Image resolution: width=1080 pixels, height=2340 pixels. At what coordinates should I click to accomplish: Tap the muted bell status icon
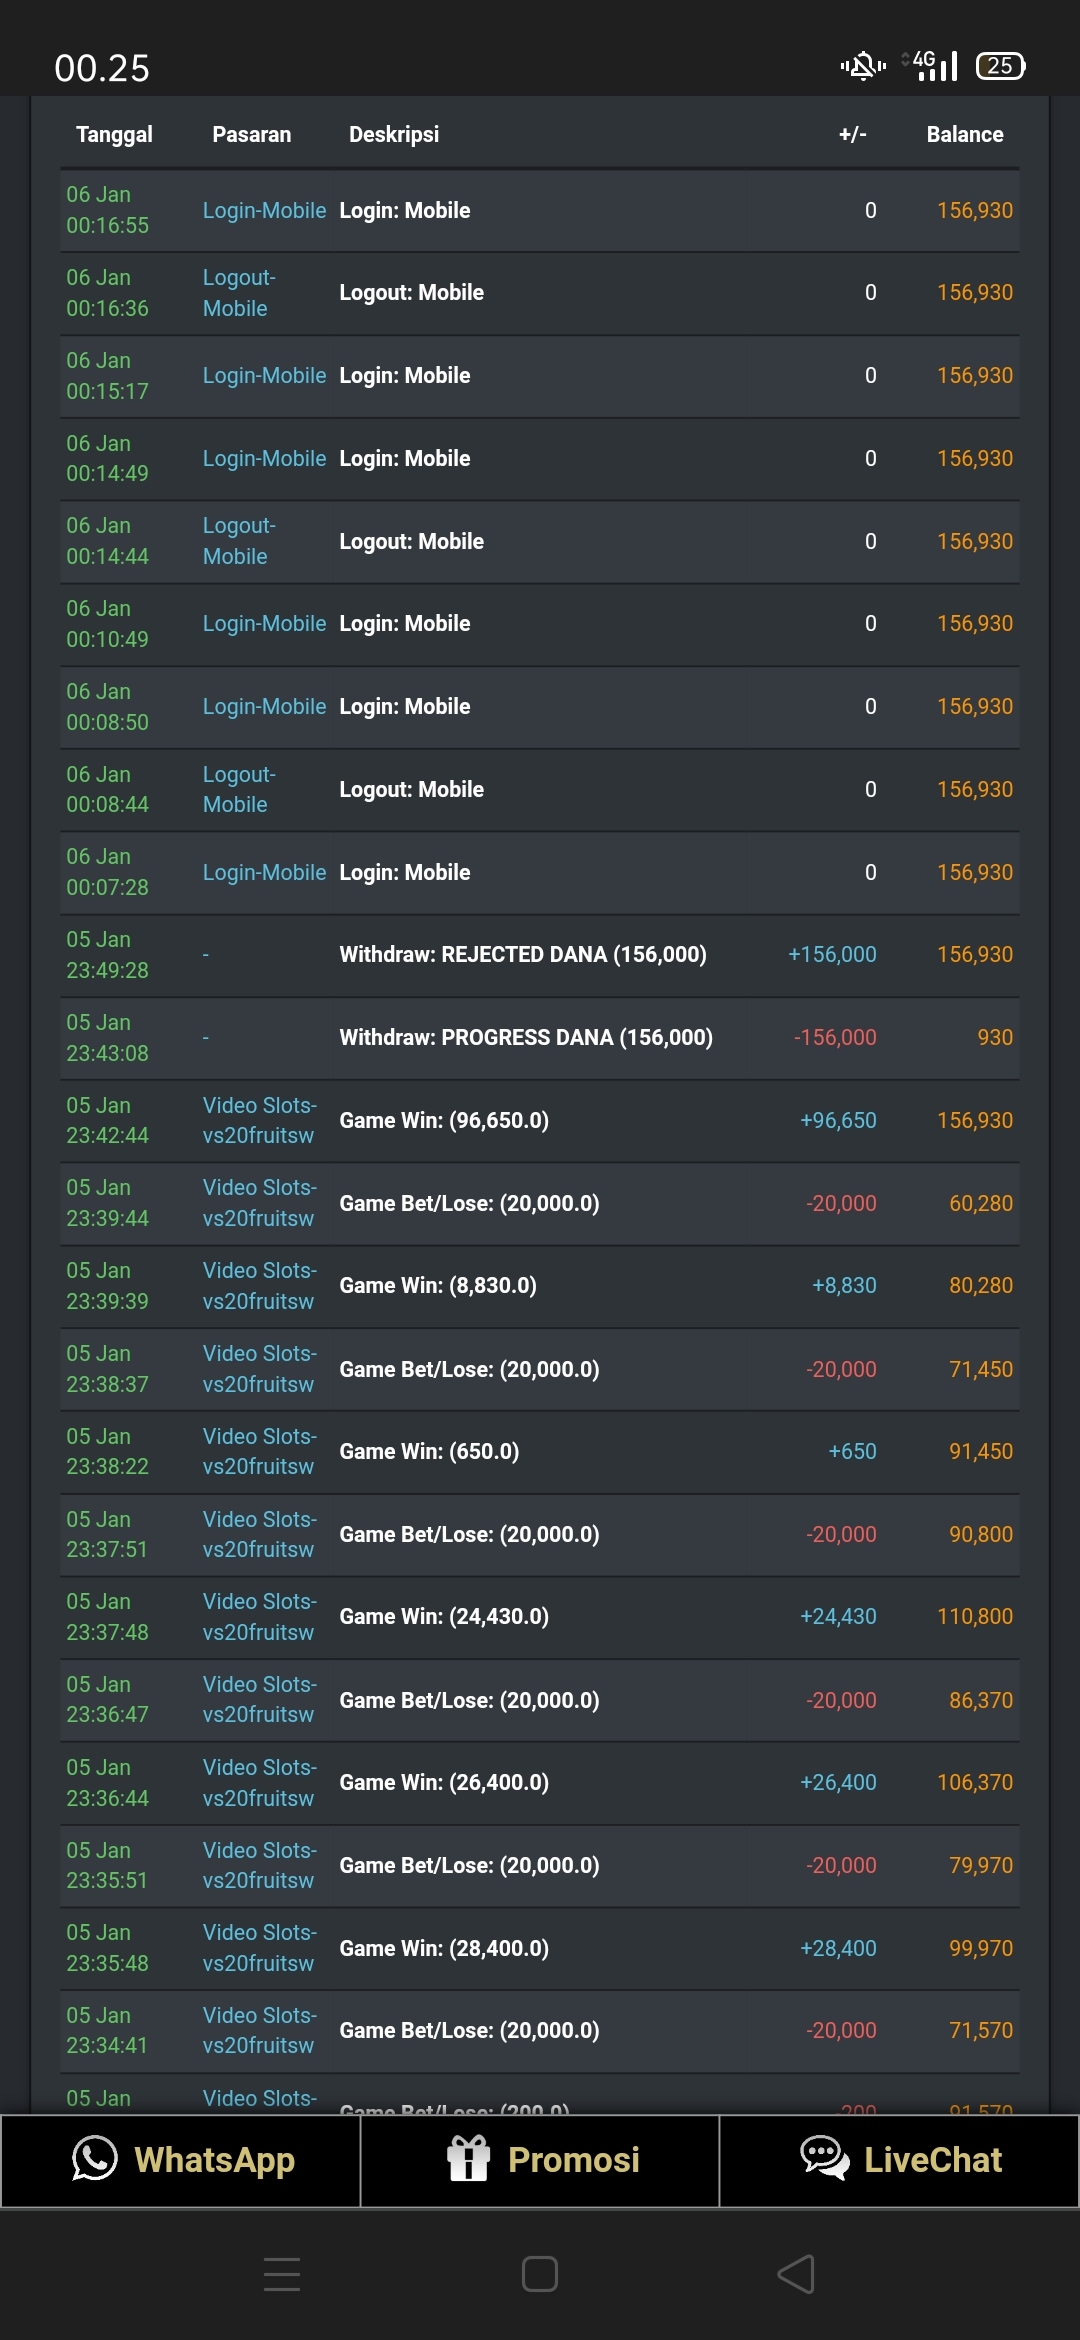point(862,66)
